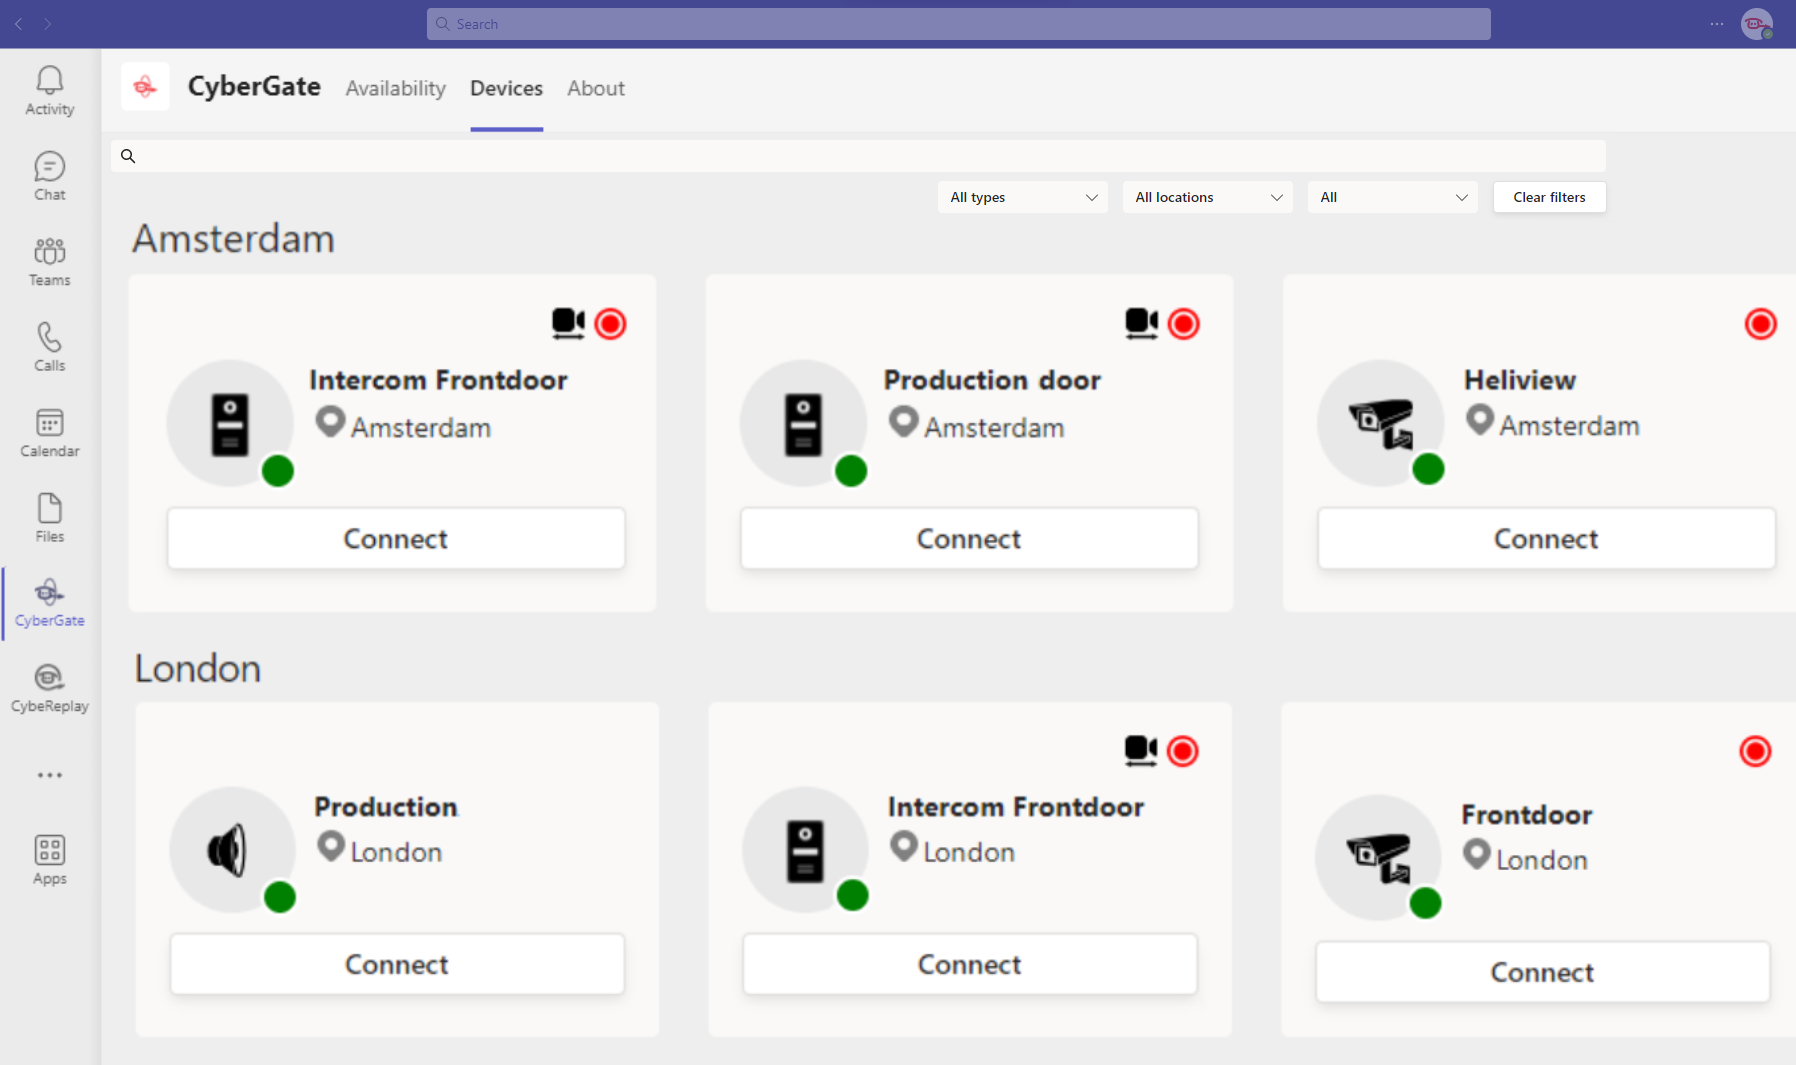Expand the All types dropdown
The height and width of the screenshot is (1065, 1796).
pyautogui.click(x=1023, y=197)
